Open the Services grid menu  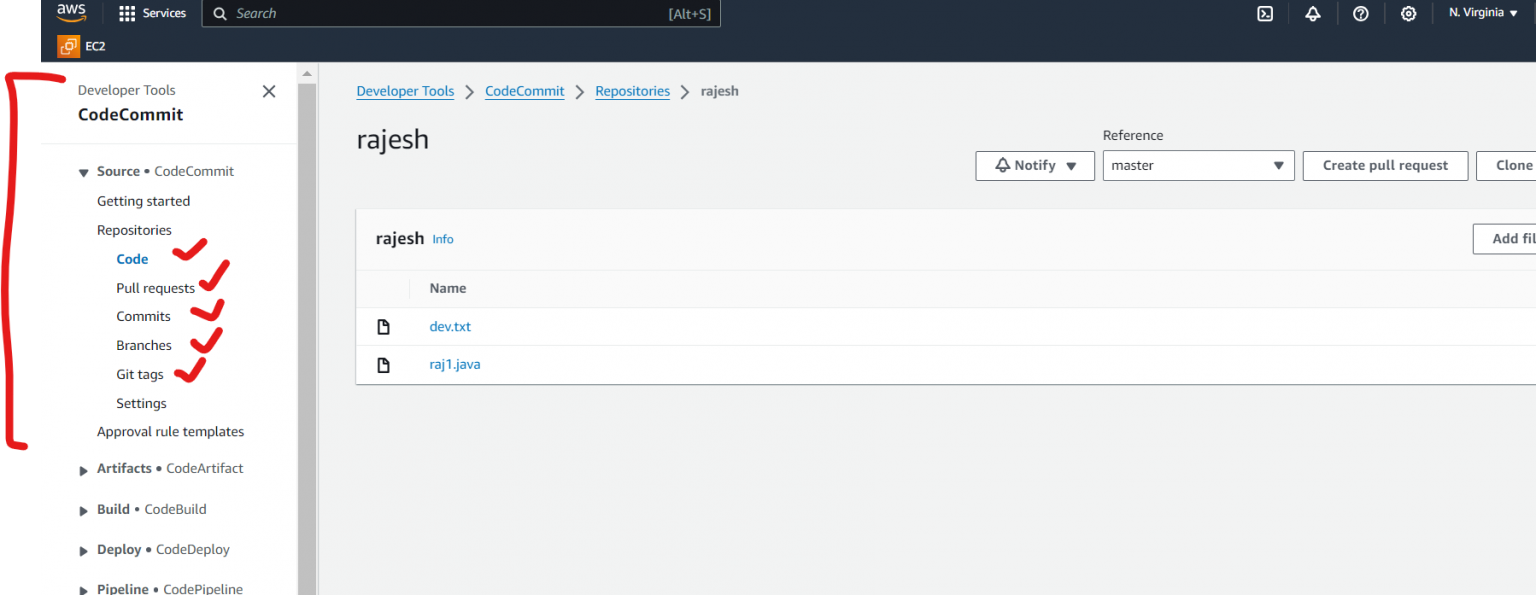click(127, 14)
